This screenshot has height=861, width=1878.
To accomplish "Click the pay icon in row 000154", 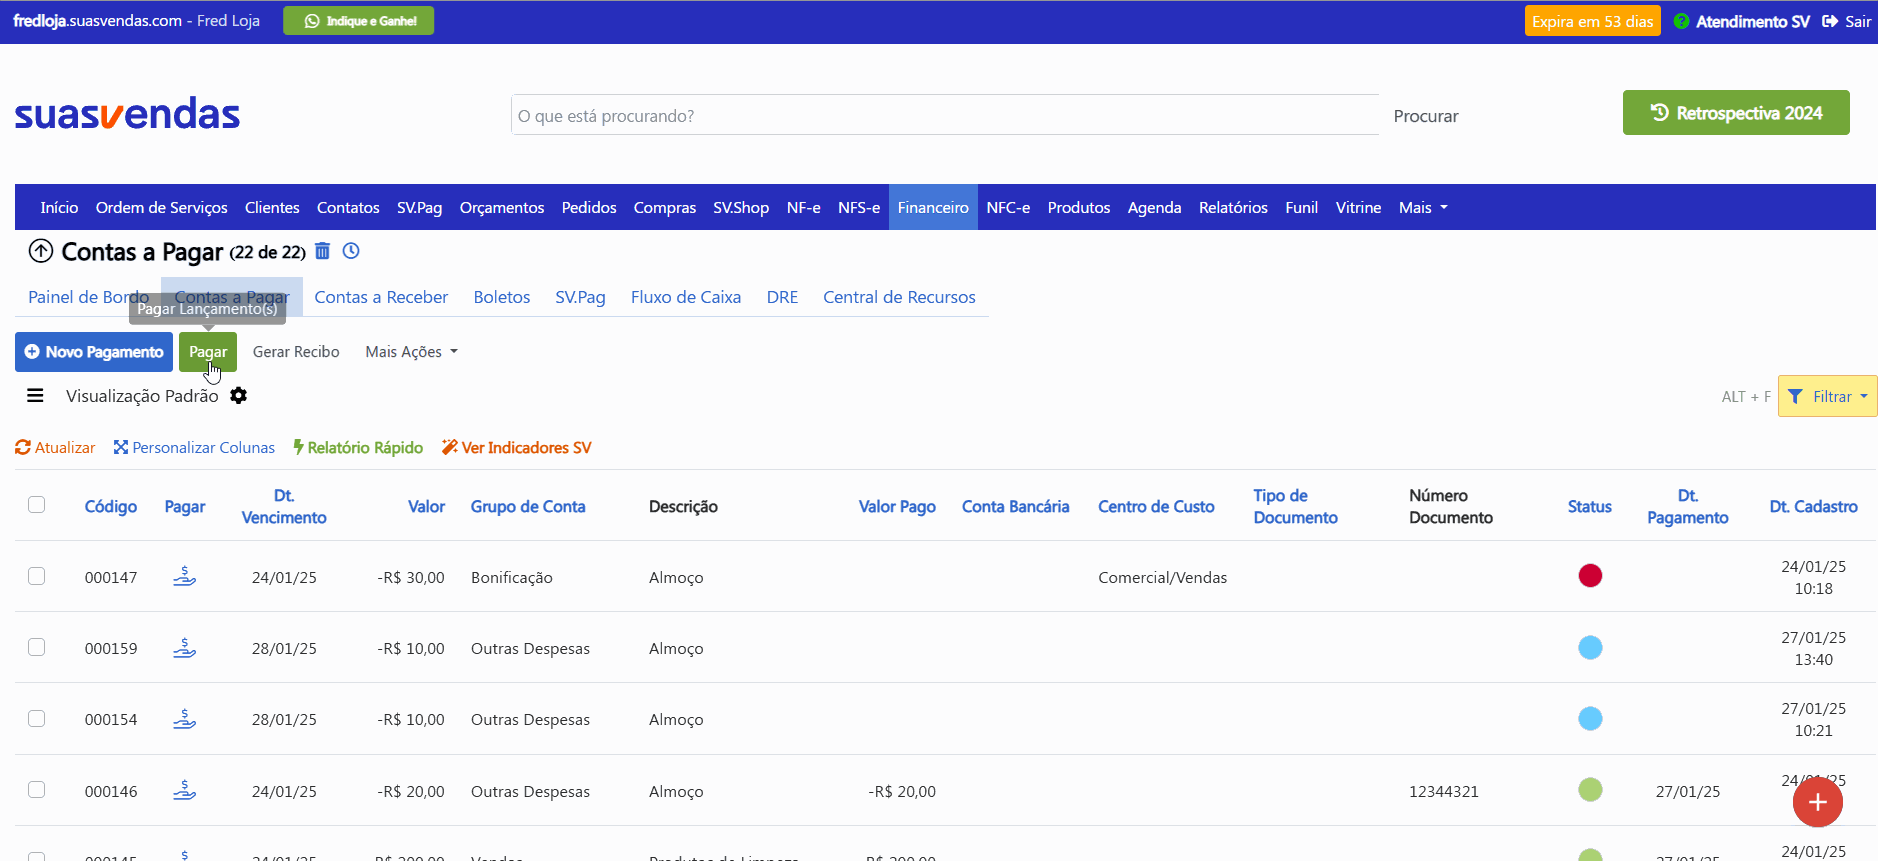I will coord(184,718).
